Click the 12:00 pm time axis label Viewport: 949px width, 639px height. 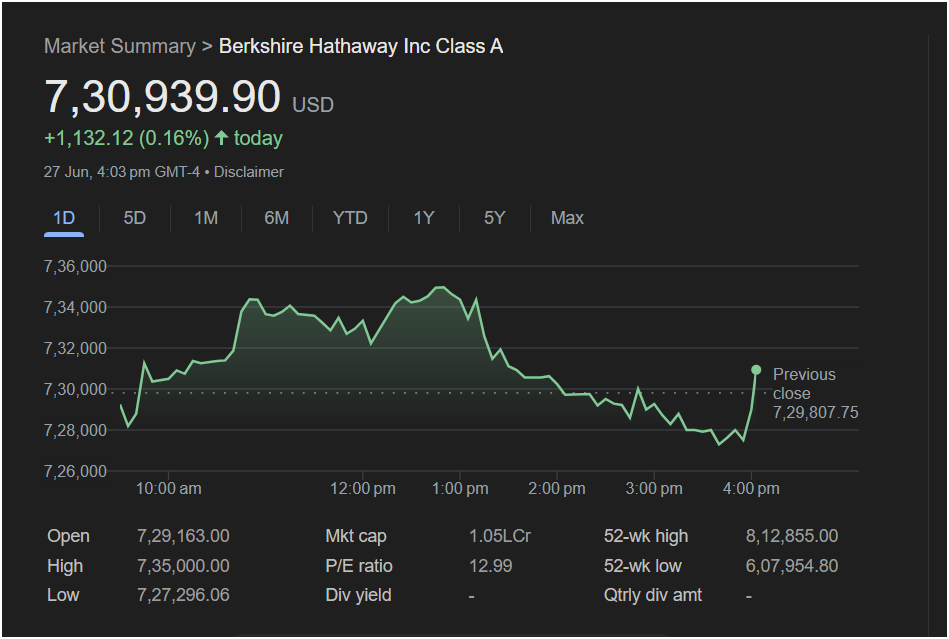(x=363, y=488)
